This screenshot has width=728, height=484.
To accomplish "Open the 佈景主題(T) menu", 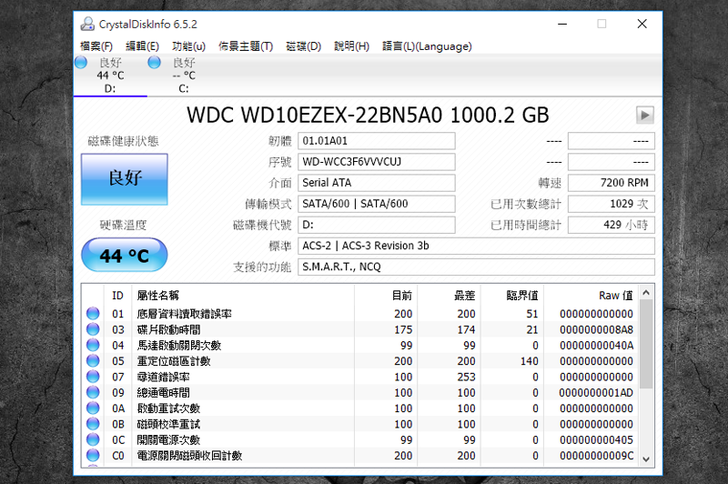I will point(246,46).
